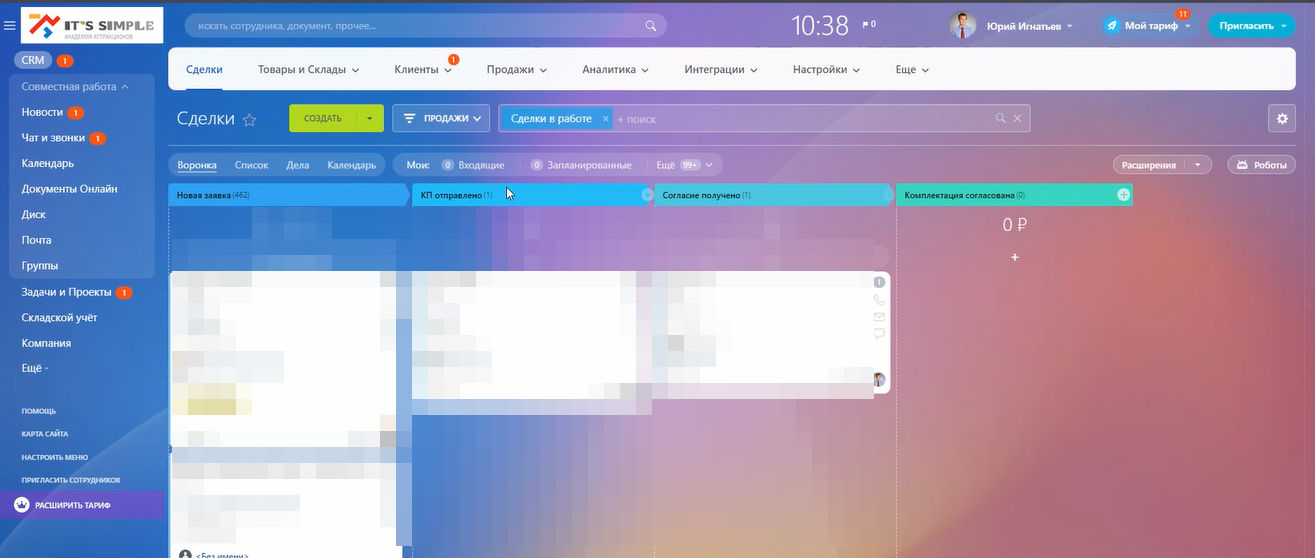
Task: Open the arrow next to Создать button
Action: click(x=369, y=118)
